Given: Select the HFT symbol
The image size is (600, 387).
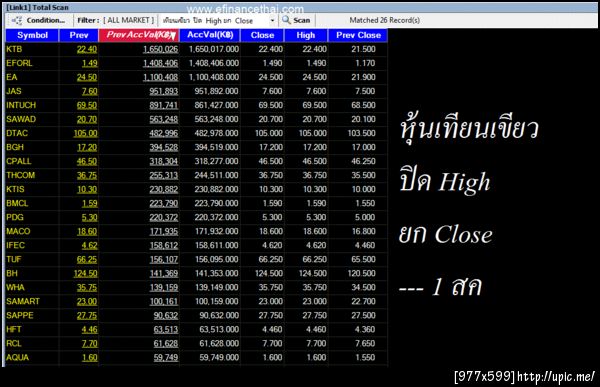Looking at the screenshot, I should (x=14, y=330).
